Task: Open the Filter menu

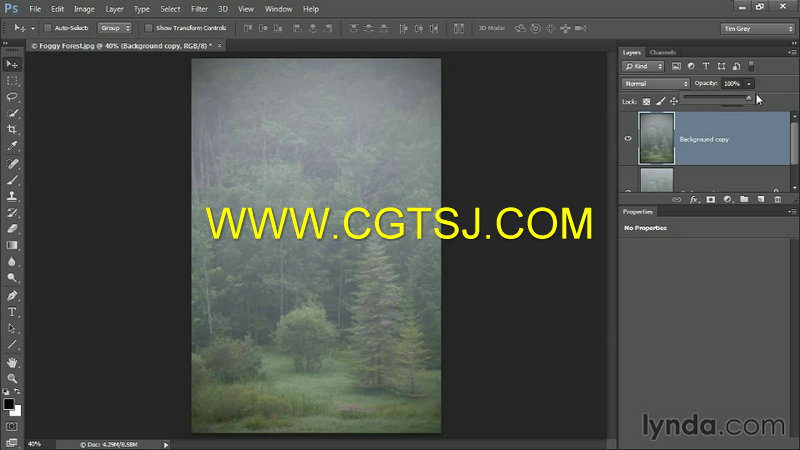Action: tap(199, 9)
